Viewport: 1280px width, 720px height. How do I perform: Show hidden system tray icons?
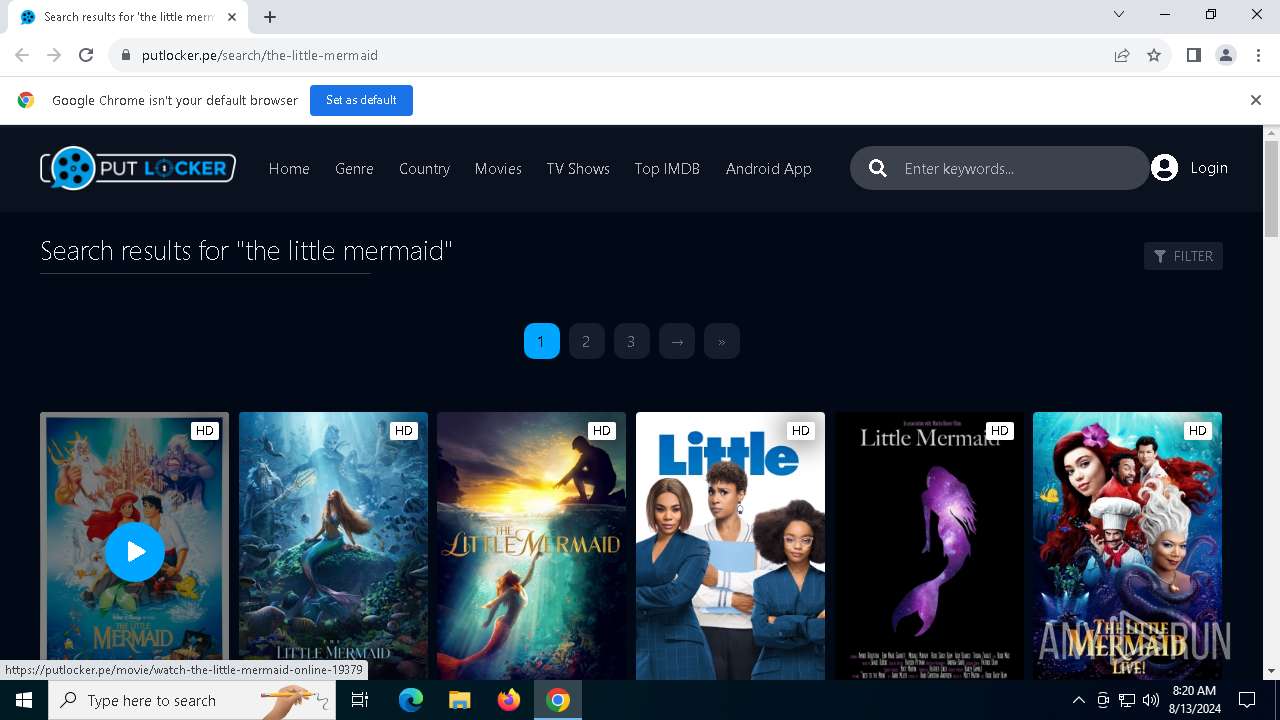pos(1078,700)
